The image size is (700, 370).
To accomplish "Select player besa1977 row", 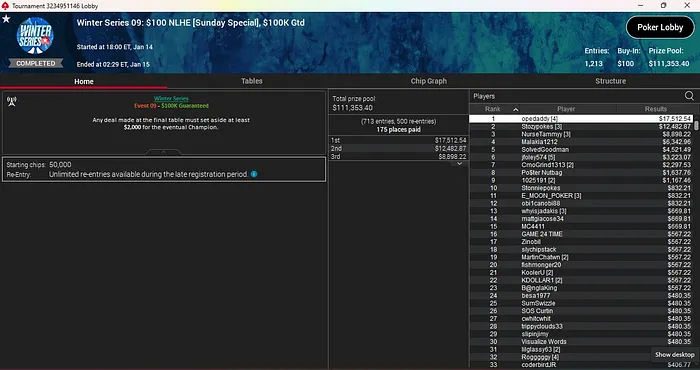I will tap(581, 295).
